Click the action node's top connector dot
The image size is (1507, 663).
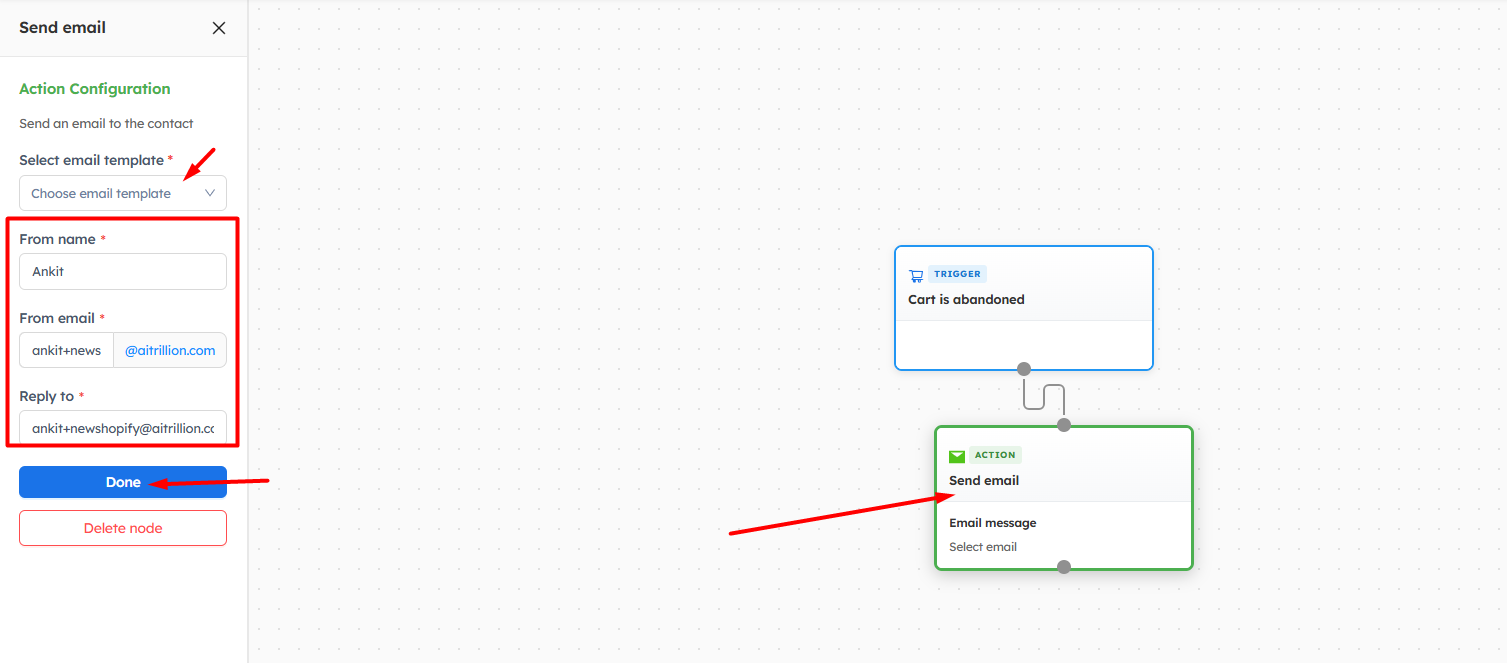pos(1064,425)
